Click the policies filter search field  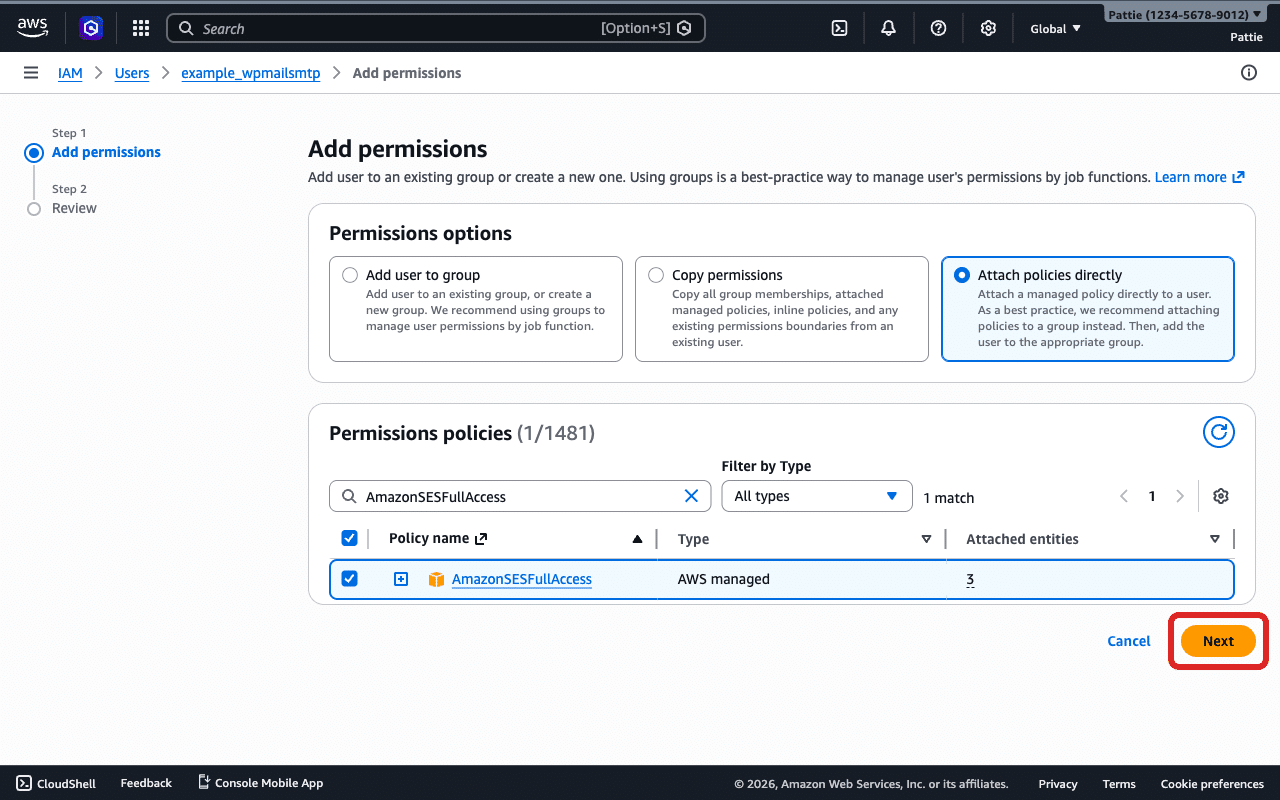click(x=520, y=496)
